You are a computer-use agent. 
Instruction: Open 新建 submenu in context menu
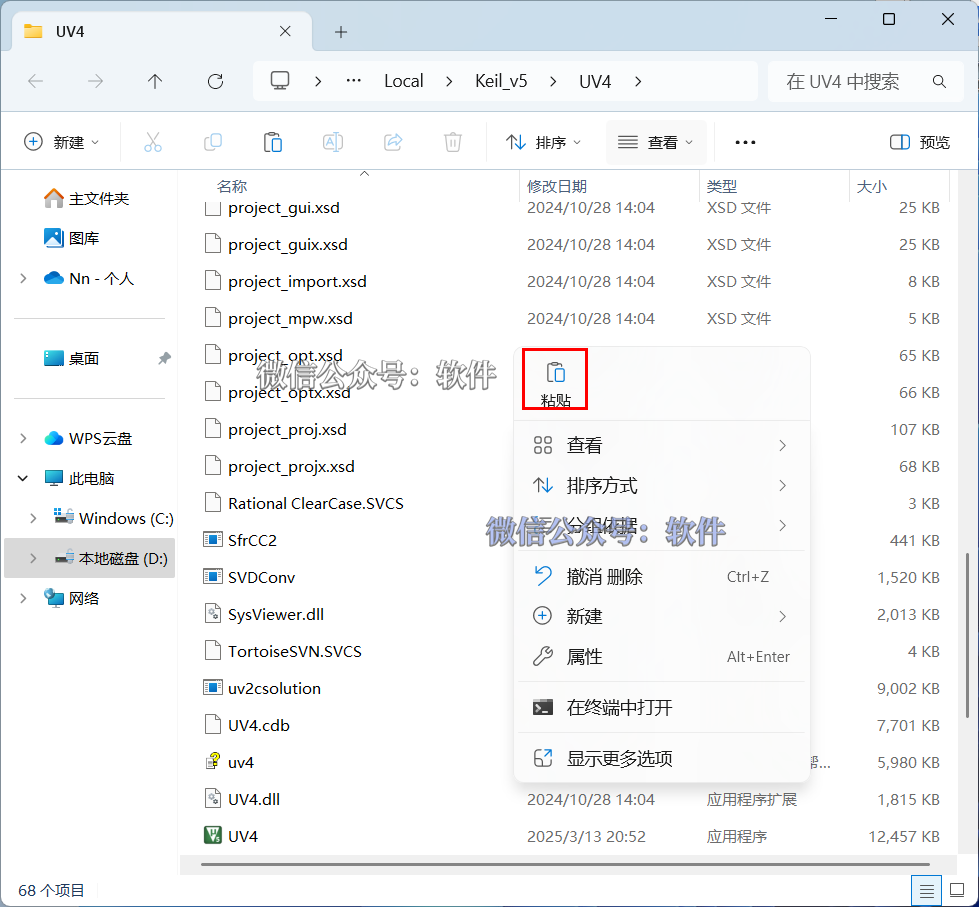[661, 616]
